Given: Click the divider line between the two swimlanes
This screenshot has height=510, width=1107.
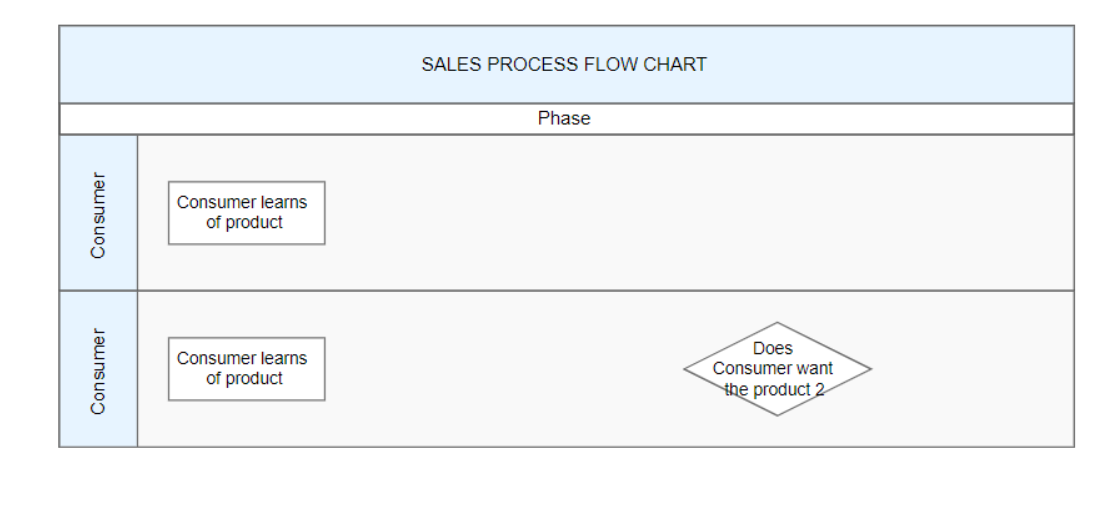Looking at the screenshot, I should (x=600, y=291).
